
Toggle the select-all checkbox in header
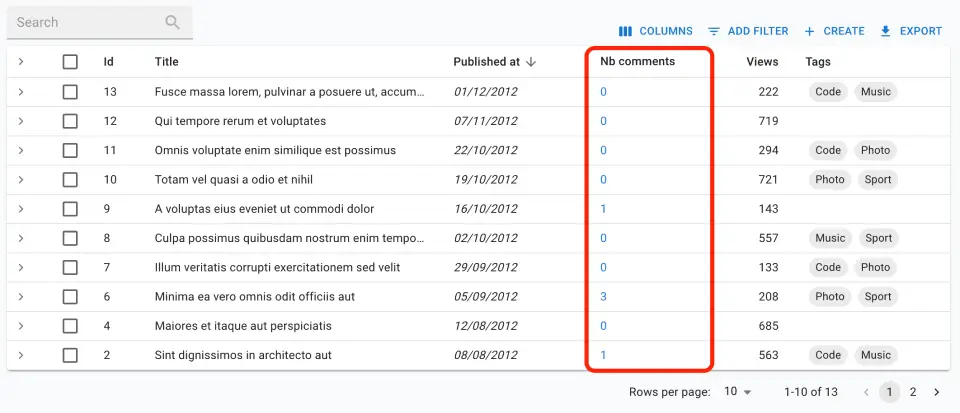(70, 62)
